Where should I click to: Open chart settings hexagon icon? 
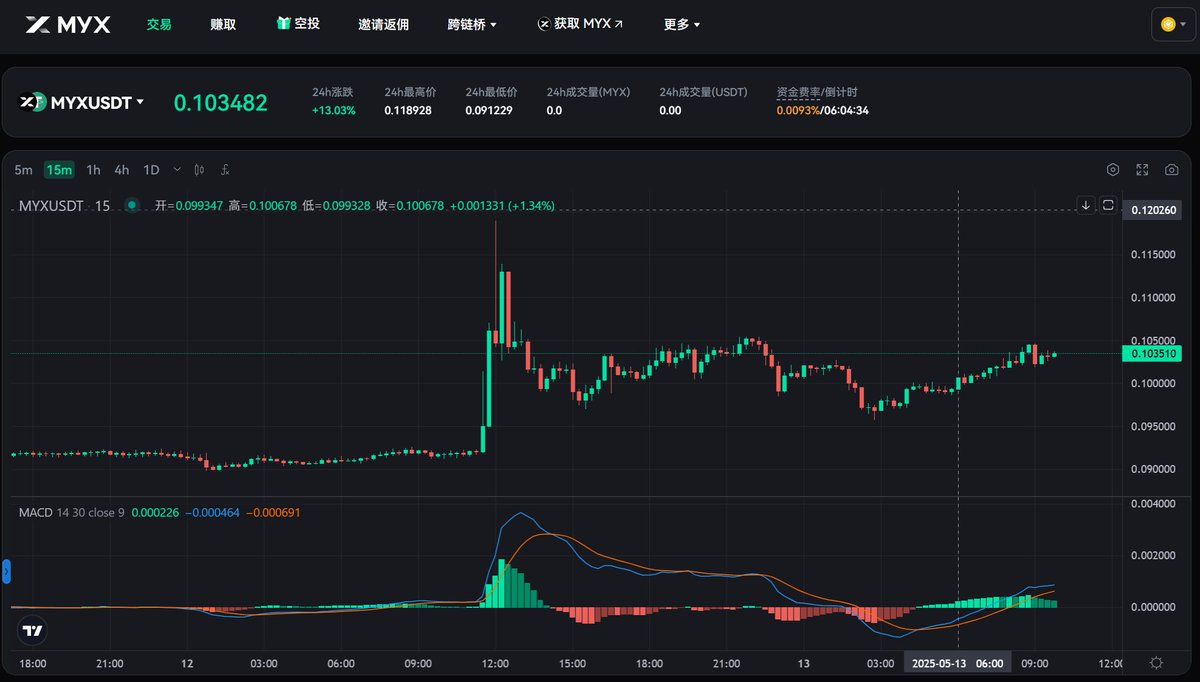(x=1112, y=170)
